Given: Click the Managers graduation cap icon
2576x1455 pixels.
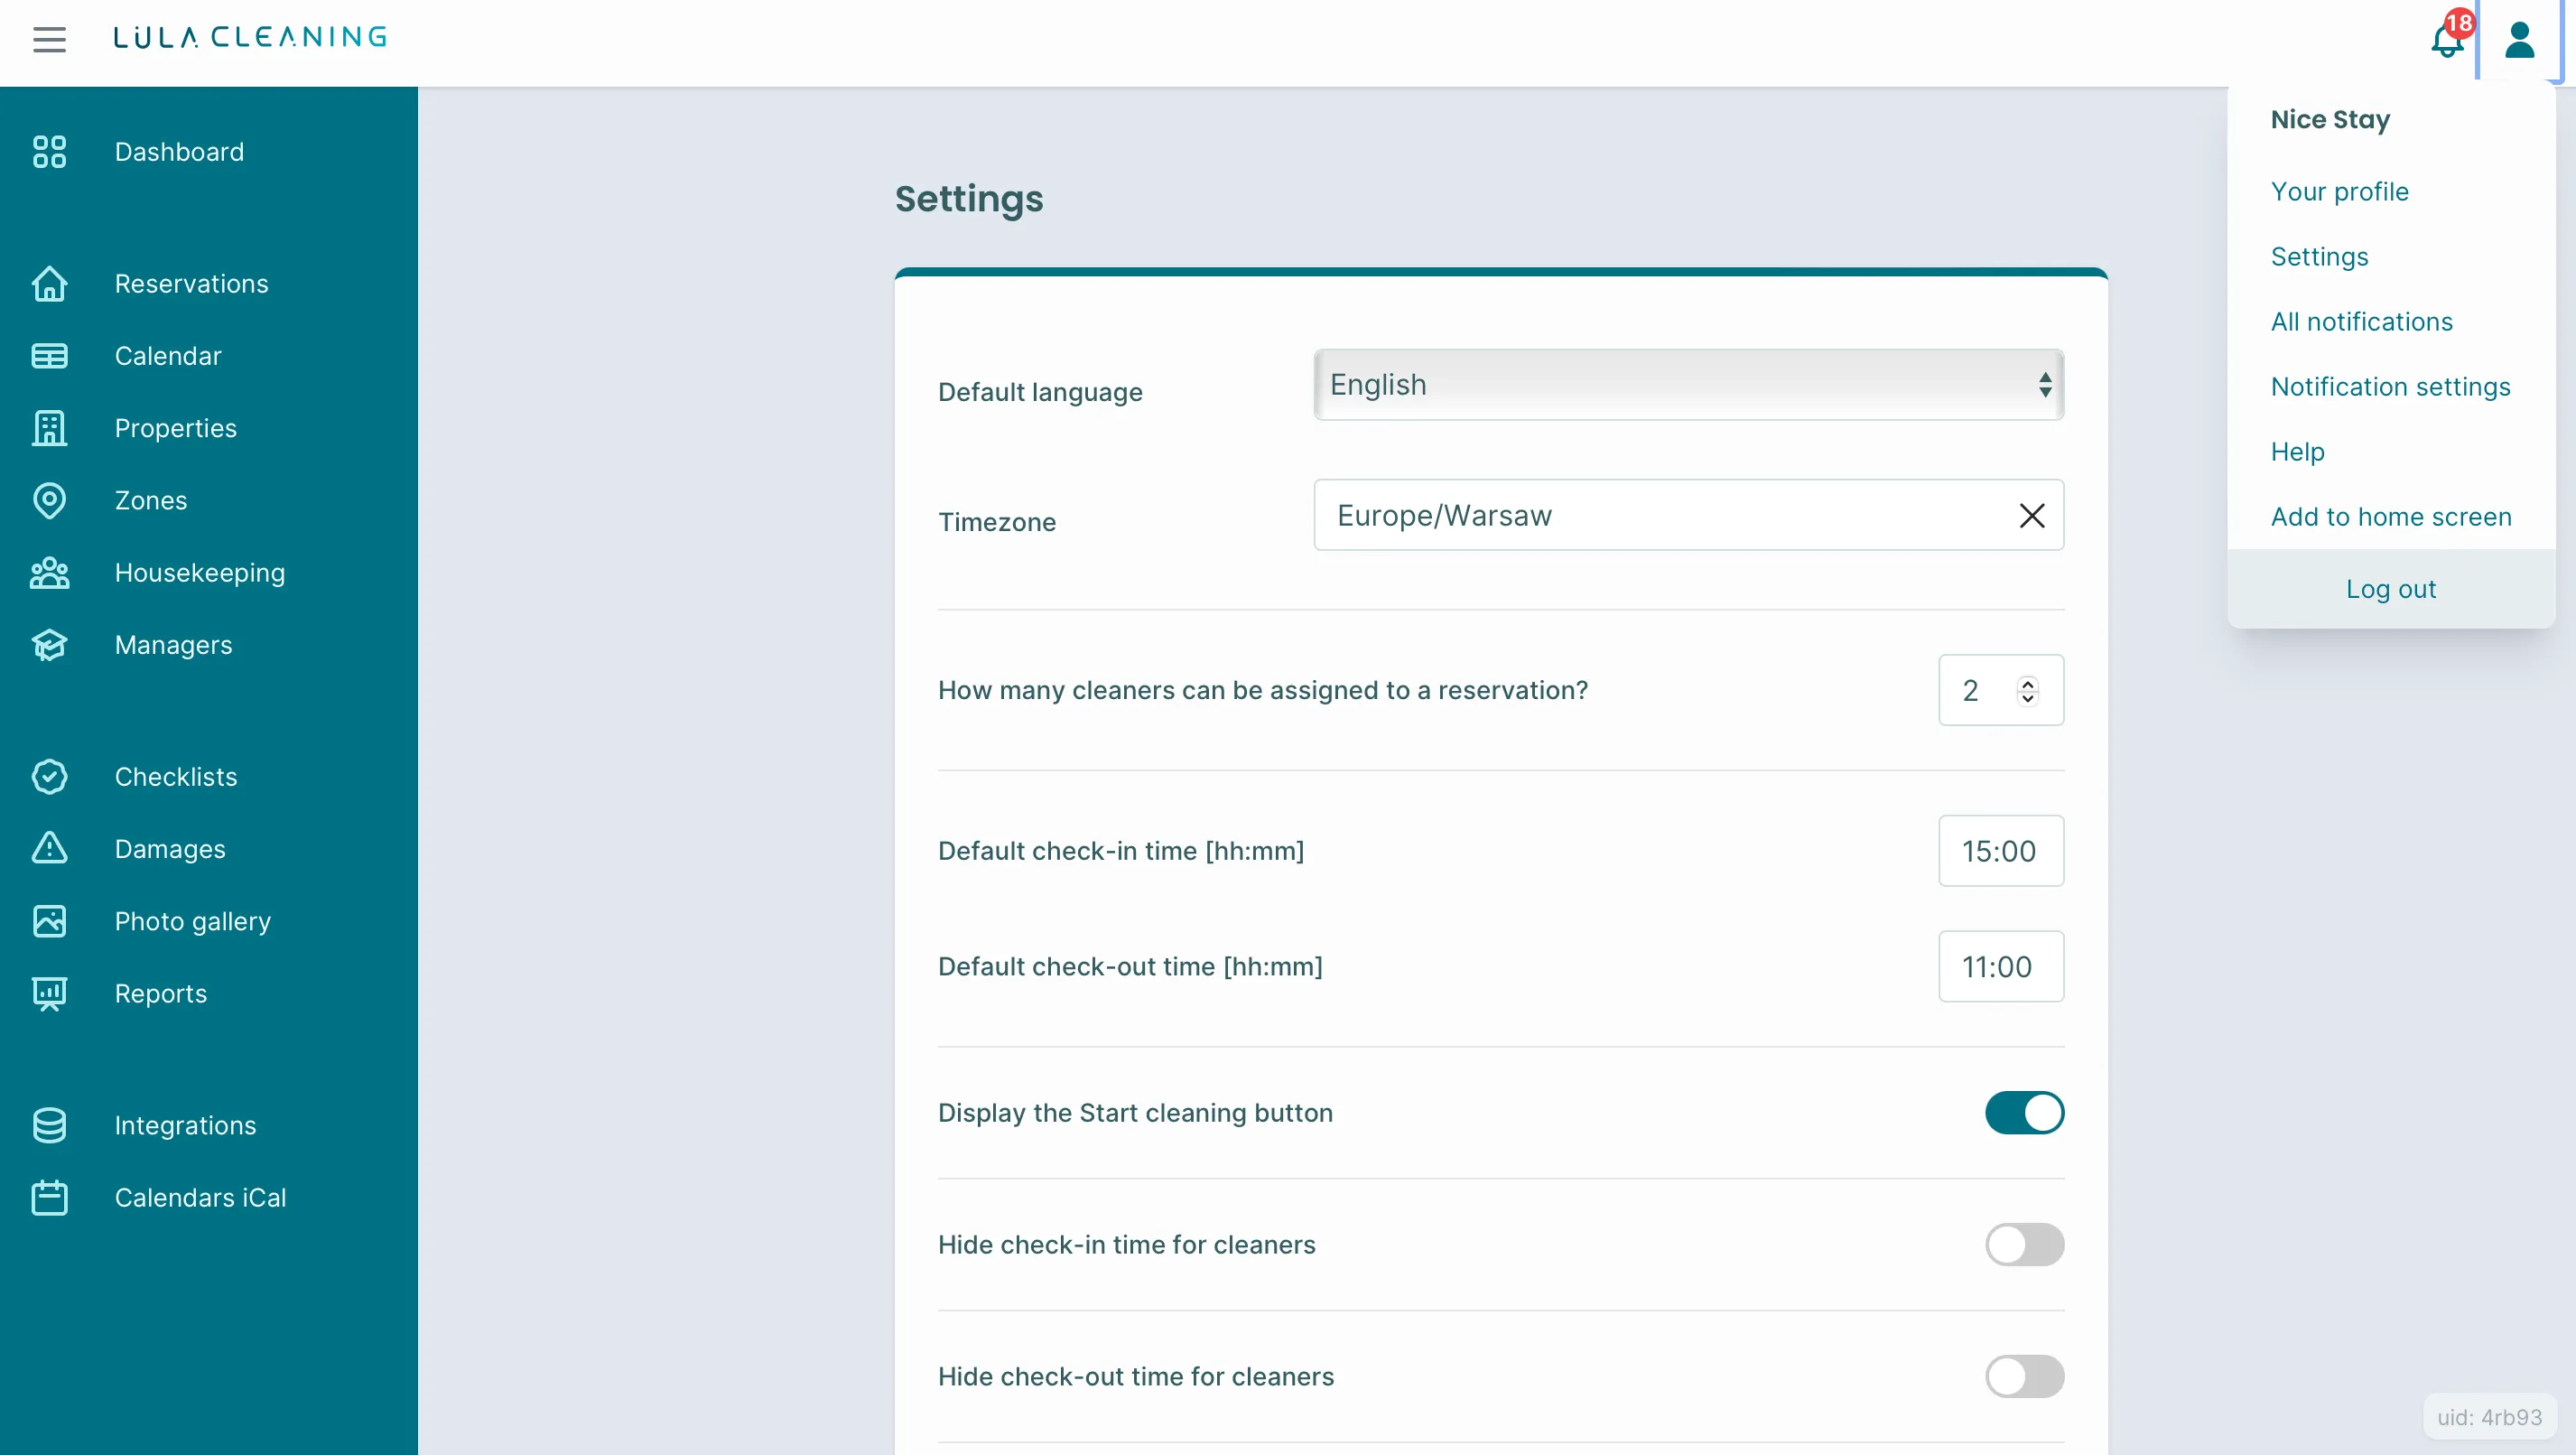Looking at the screenshot, I should point(49,645).
